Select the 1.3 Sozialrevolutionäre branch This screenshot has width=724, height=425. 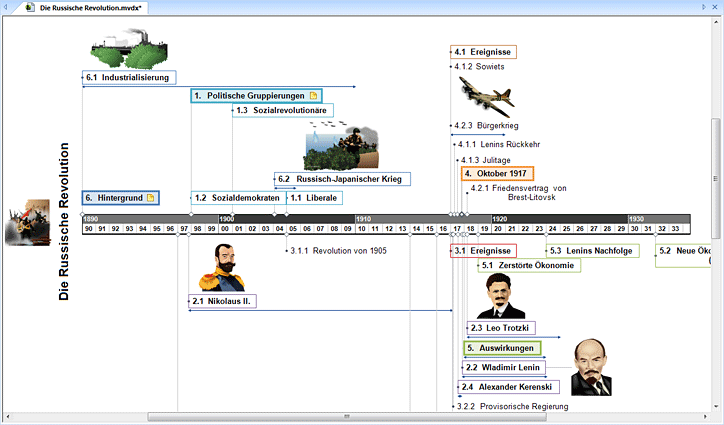point(283,110)
